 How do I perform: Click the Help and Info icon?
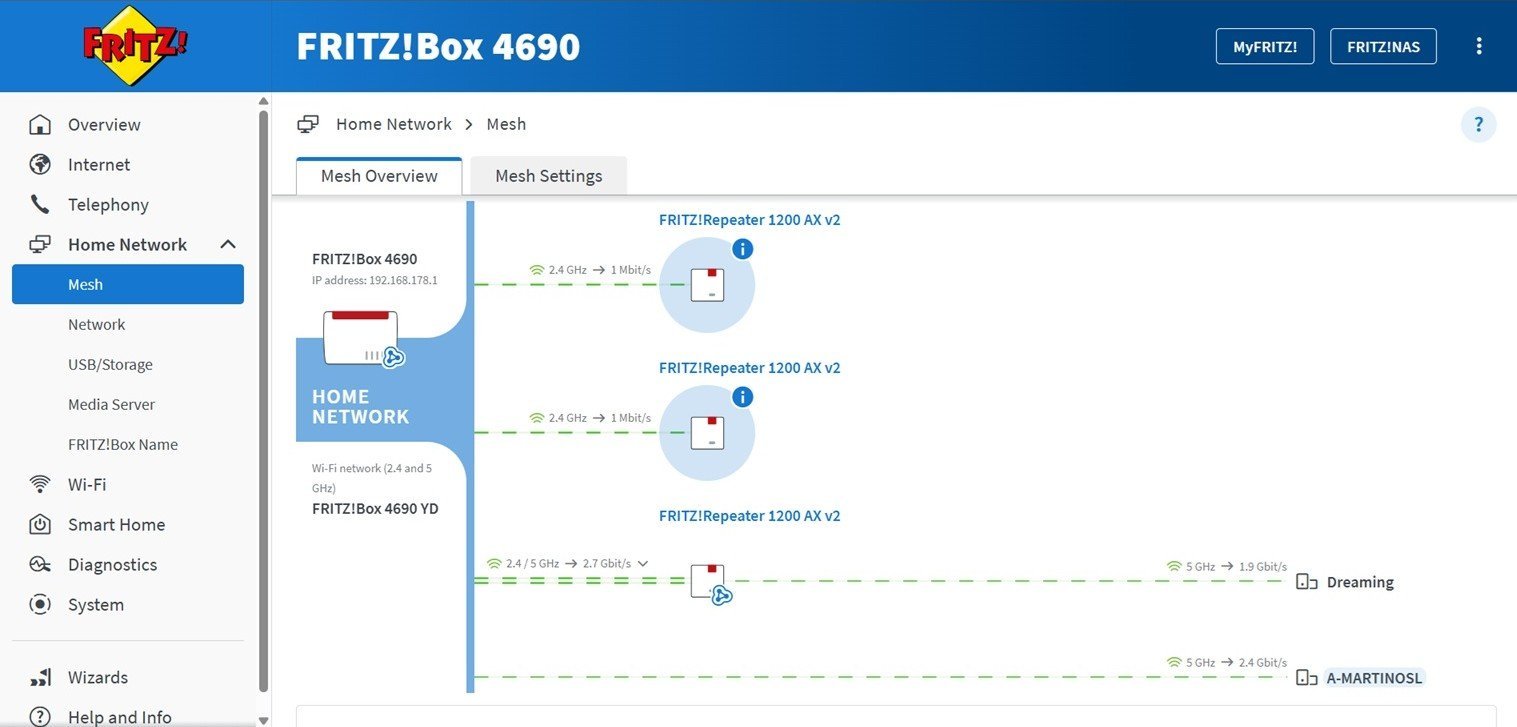click(40, 717)
